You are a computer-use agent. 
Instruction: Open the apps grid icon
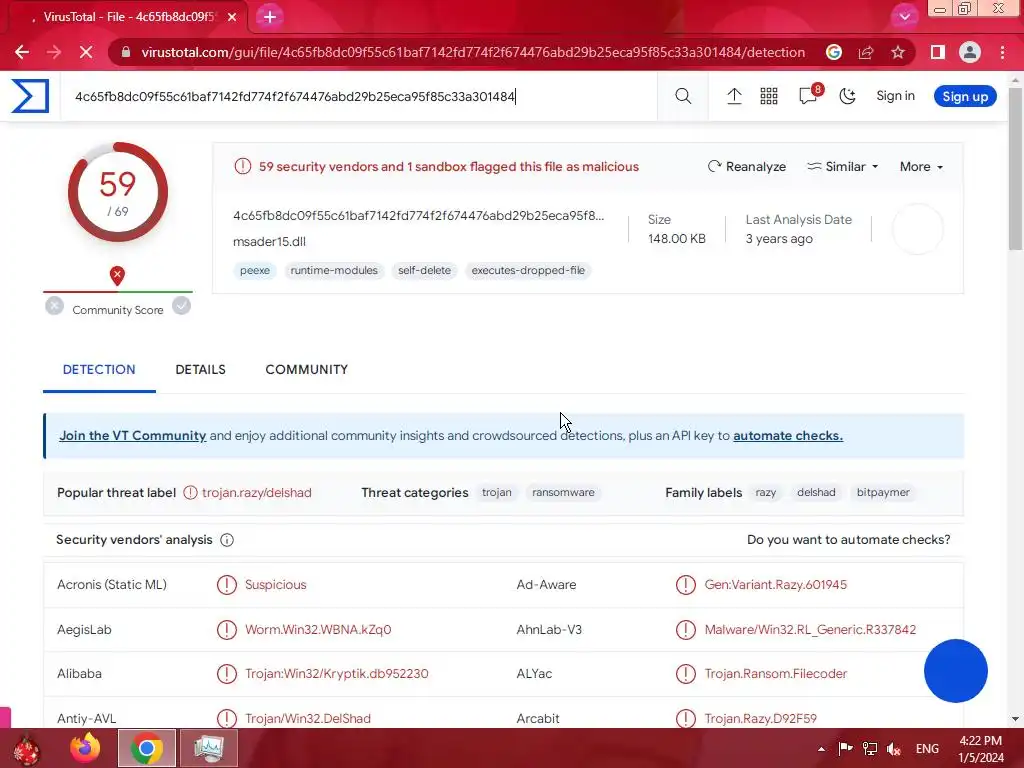tap(769, 96)
